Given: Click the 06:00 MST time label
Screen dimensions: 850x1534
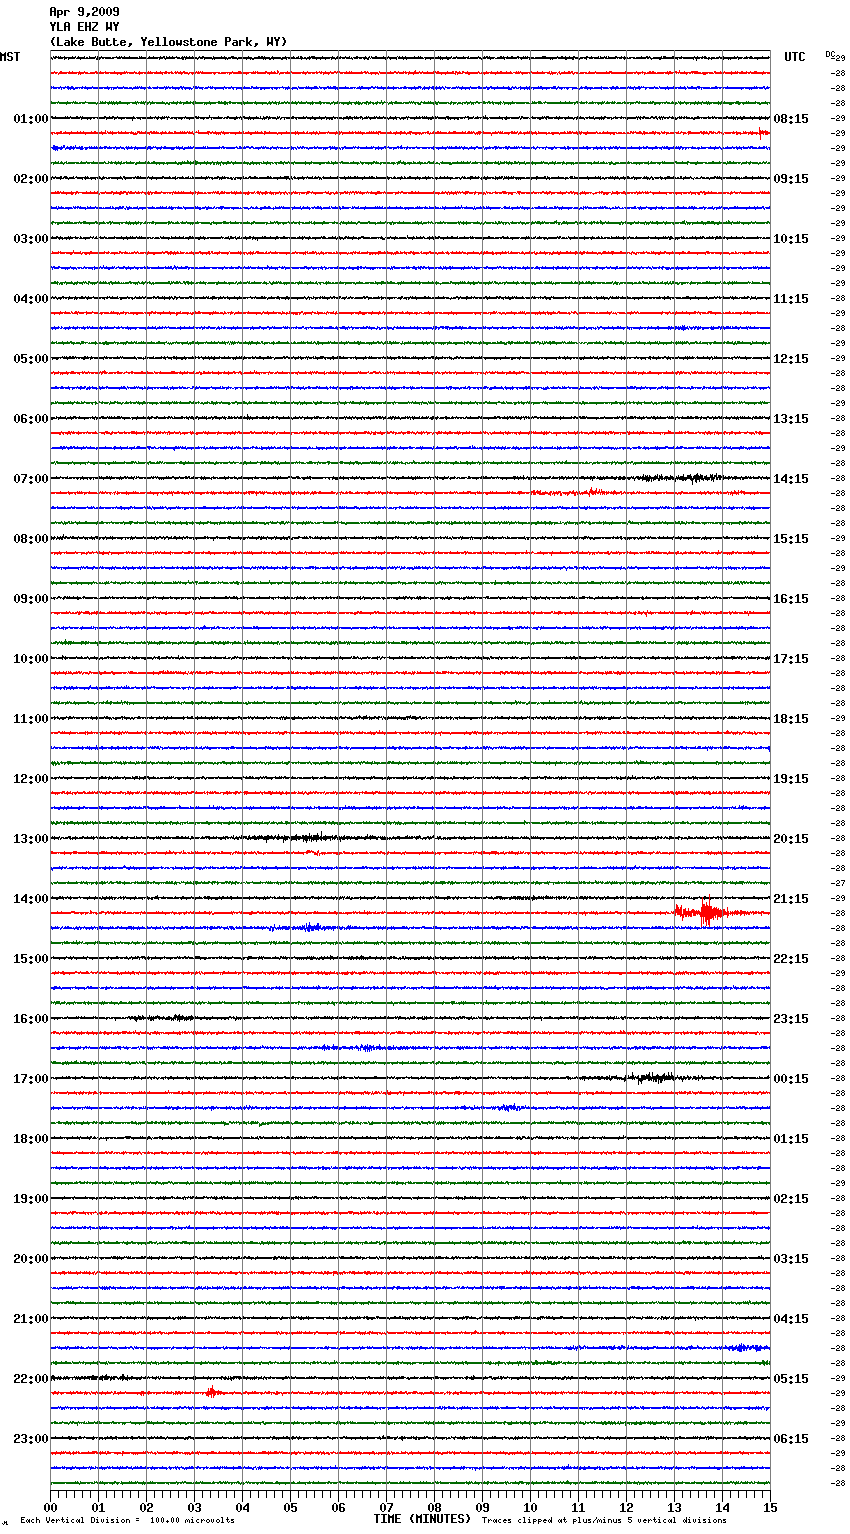Looking at the screenshot, I should click(31, 419).
